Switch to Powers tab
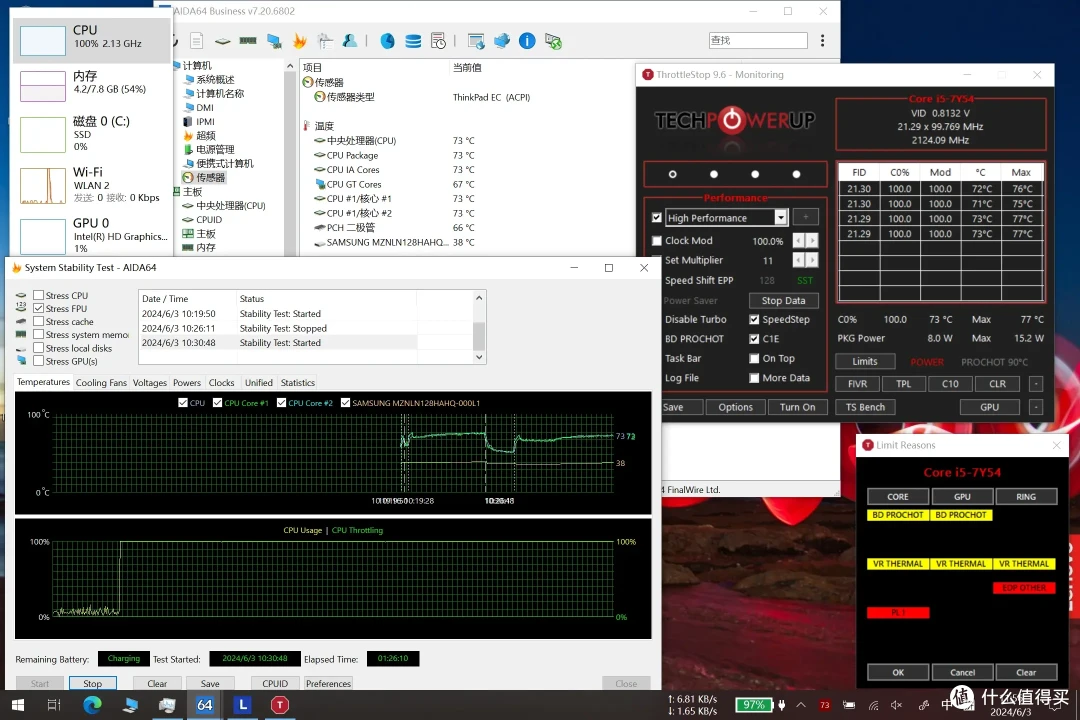Viewport: 1080px width, 720px height. coord(187,382)
